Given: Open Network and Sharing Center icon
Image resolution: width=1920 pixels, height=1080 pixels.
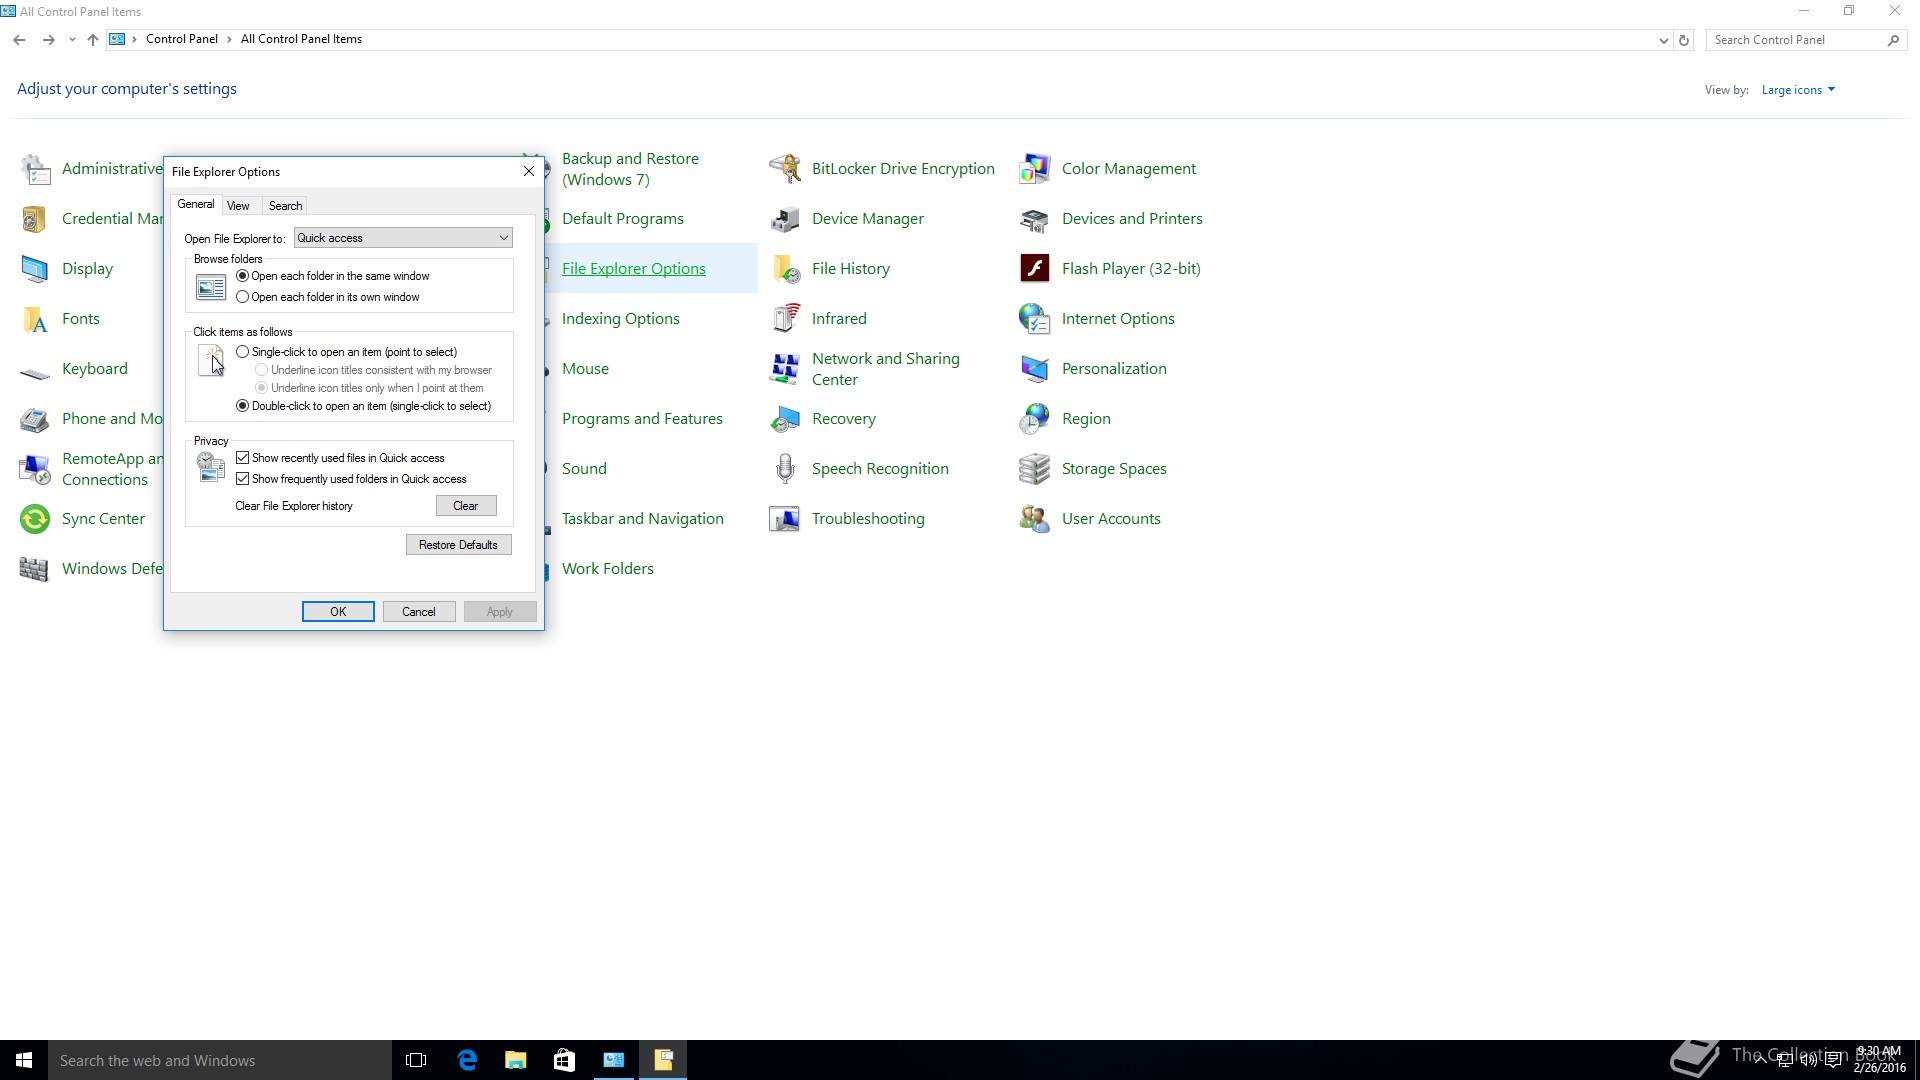Looking at the screenshot, I should point(785,369).
